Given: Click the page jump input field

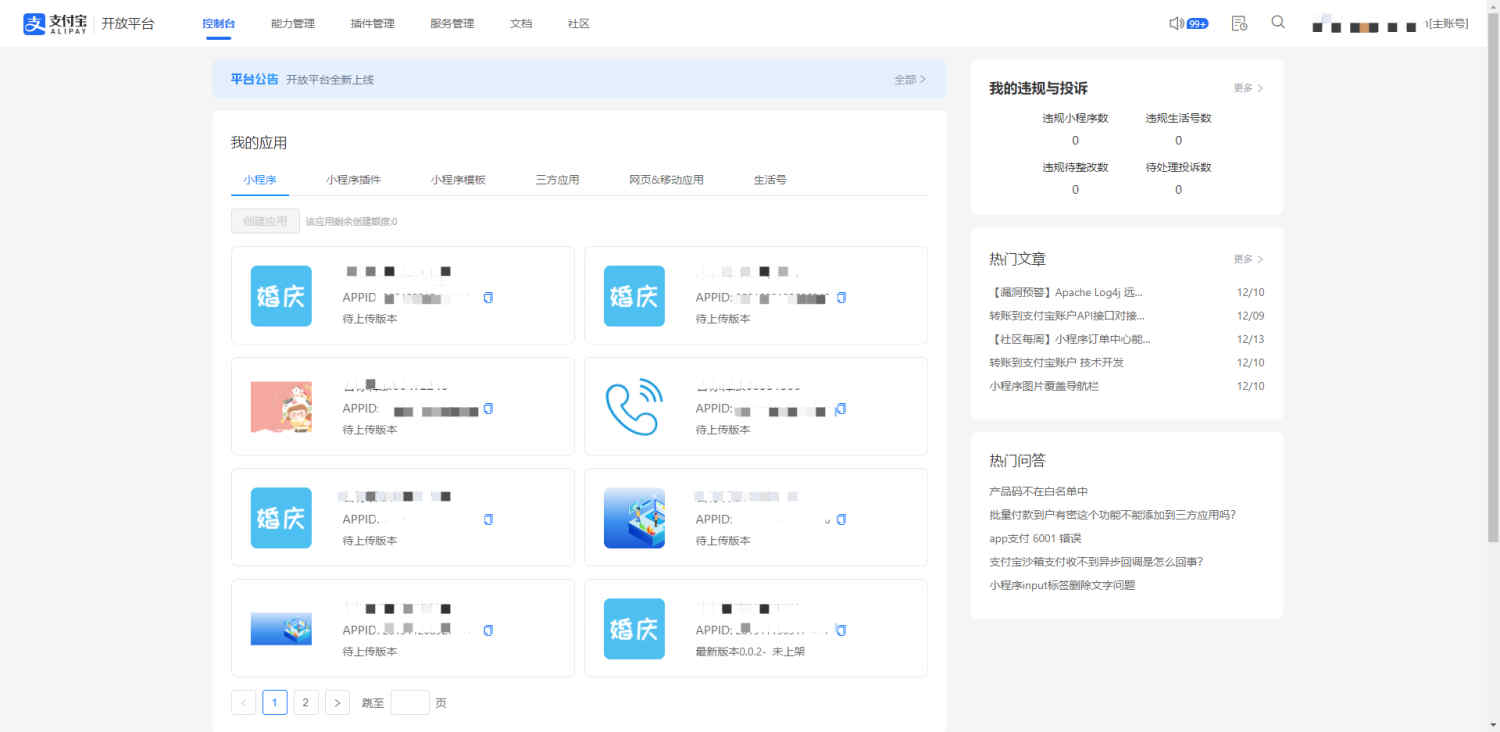Looking at the screenshot, I should (x=410, y=702).
